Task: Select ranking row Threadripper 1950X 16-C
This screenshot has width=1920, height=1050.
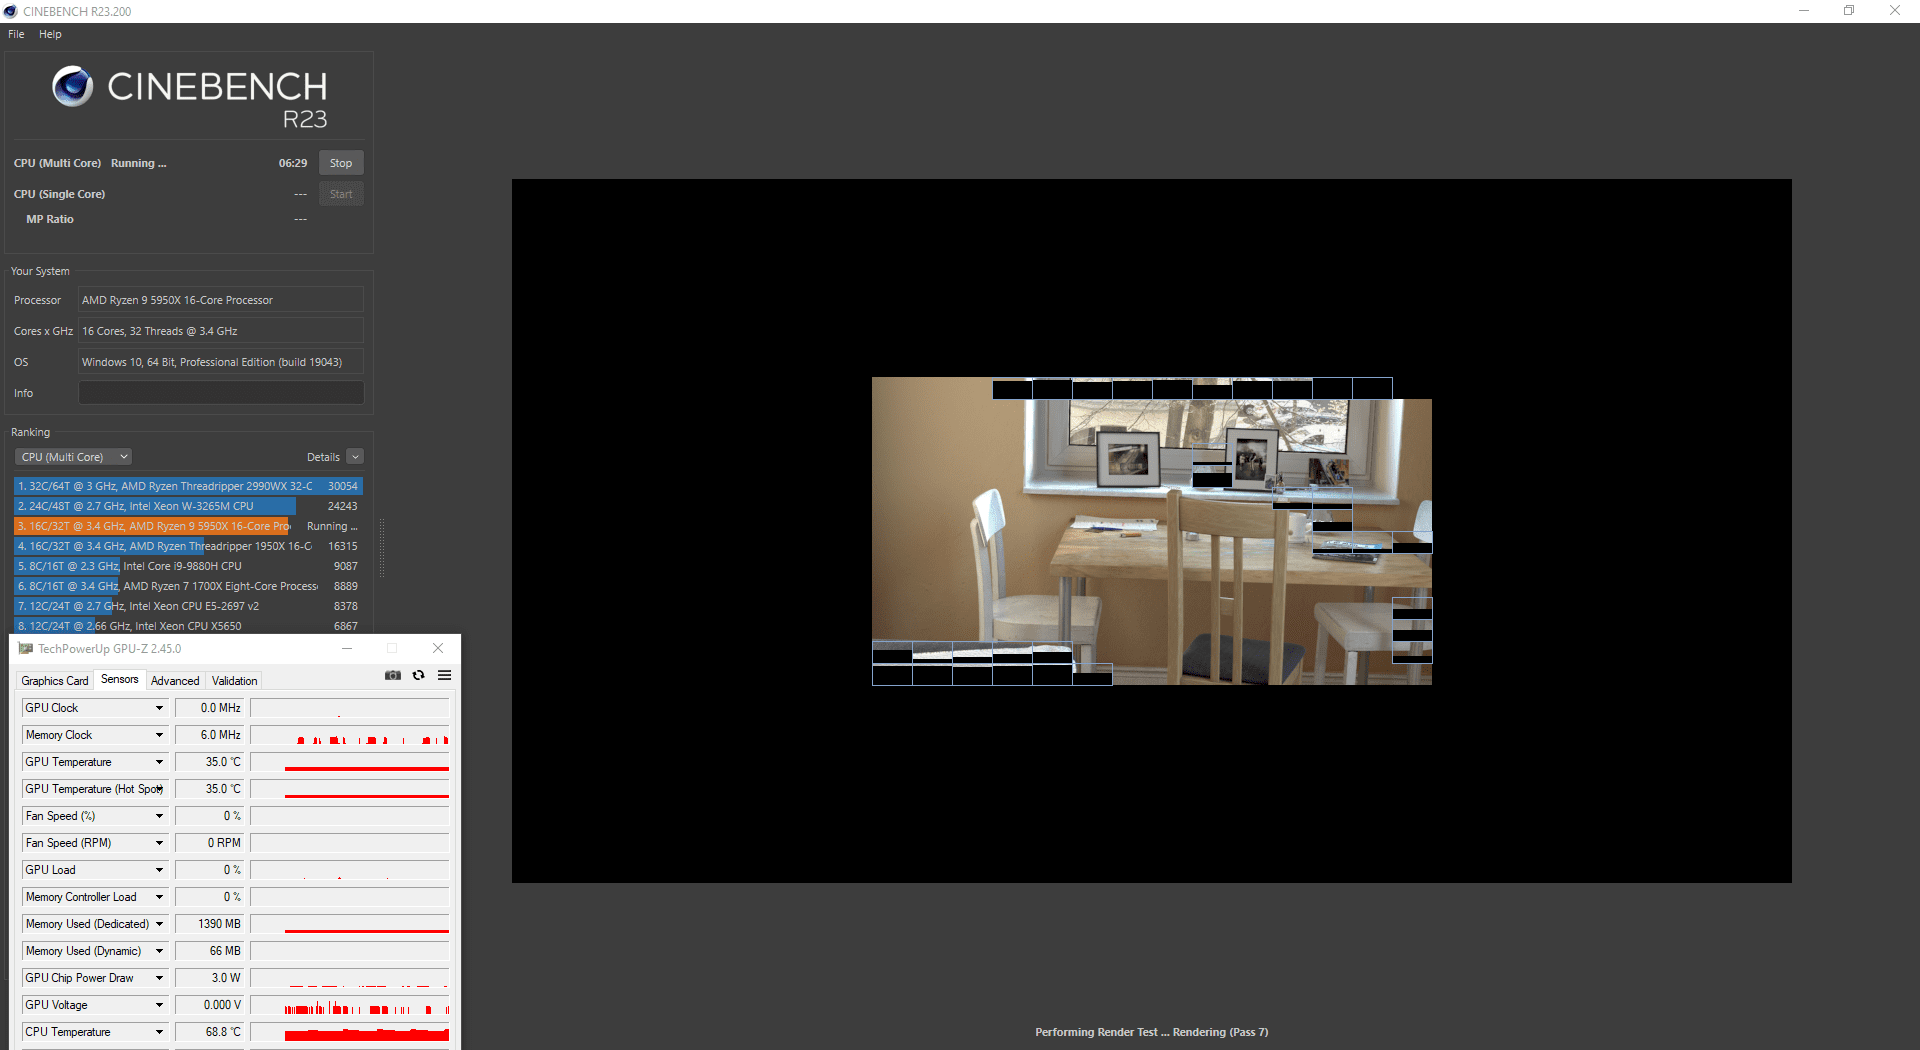Action: click(188, 546)
